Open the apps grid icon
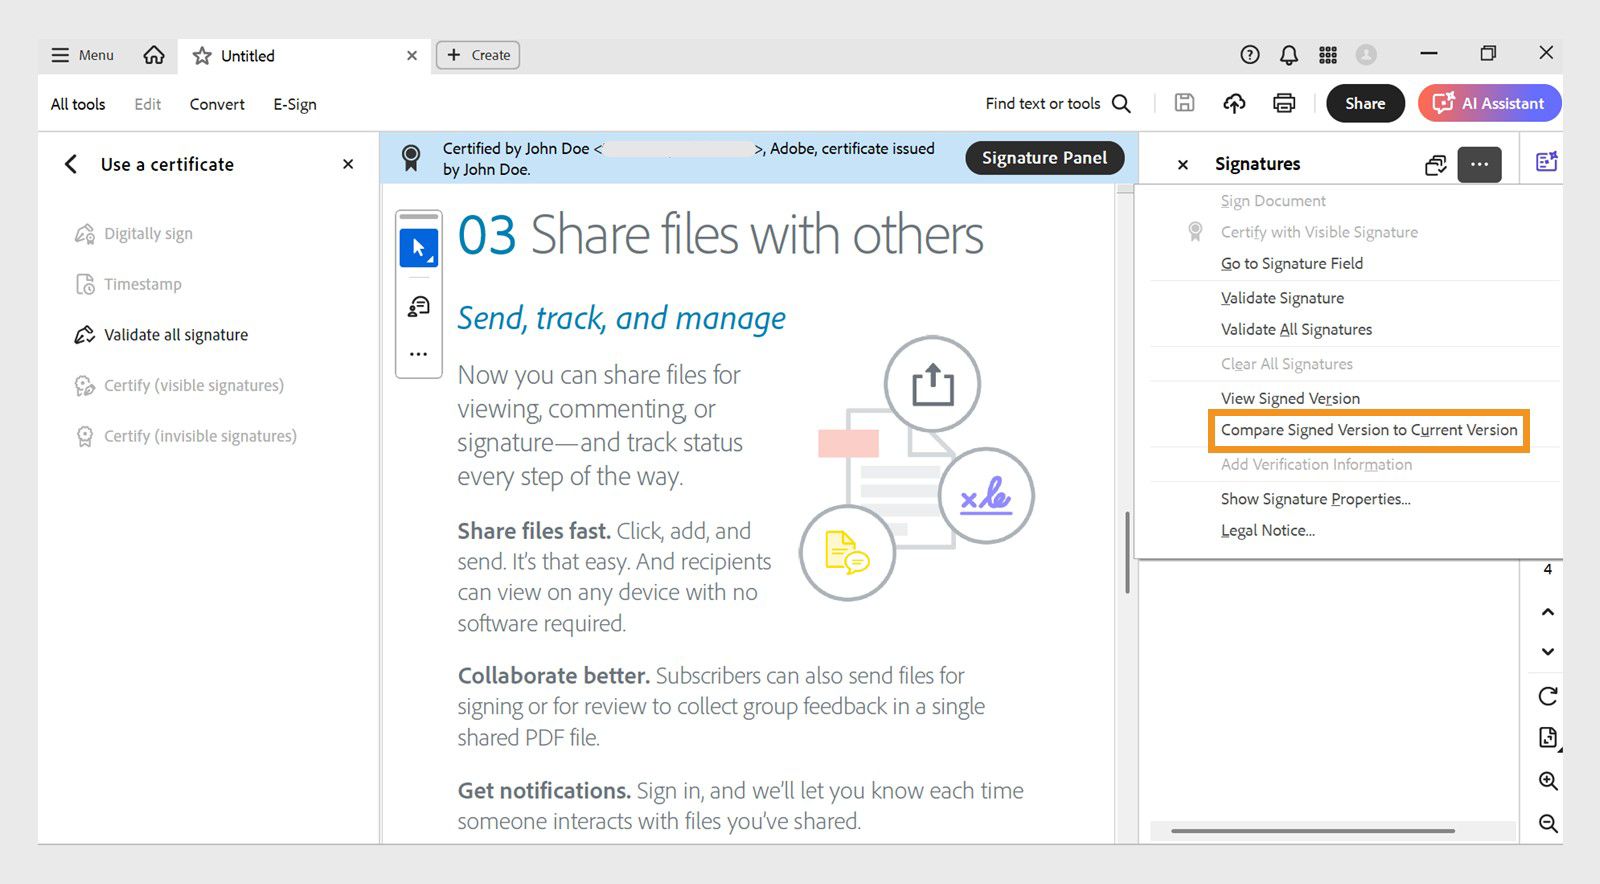The image size is (1600, 884). [1328, 55]
